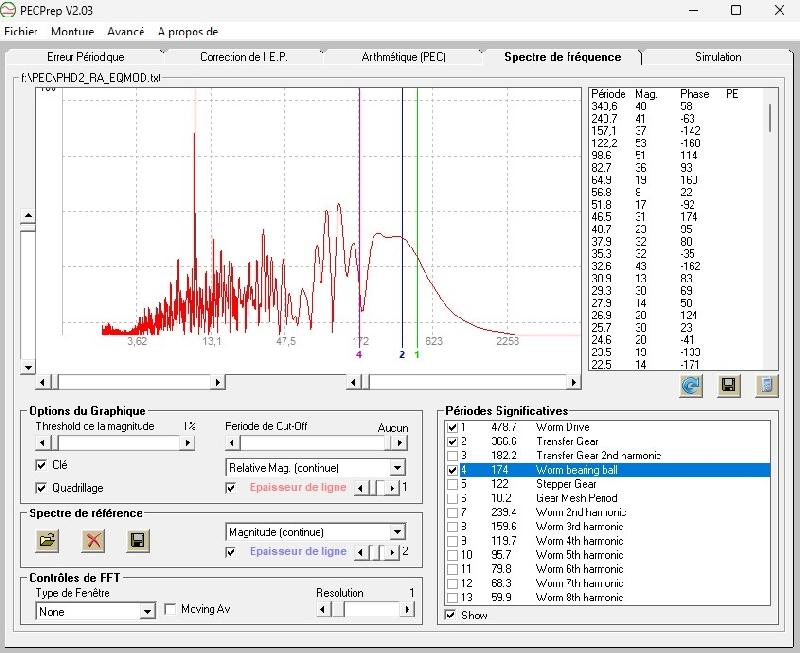
Task: Click the save list floppy icon under period table
Action: (729, 385)
